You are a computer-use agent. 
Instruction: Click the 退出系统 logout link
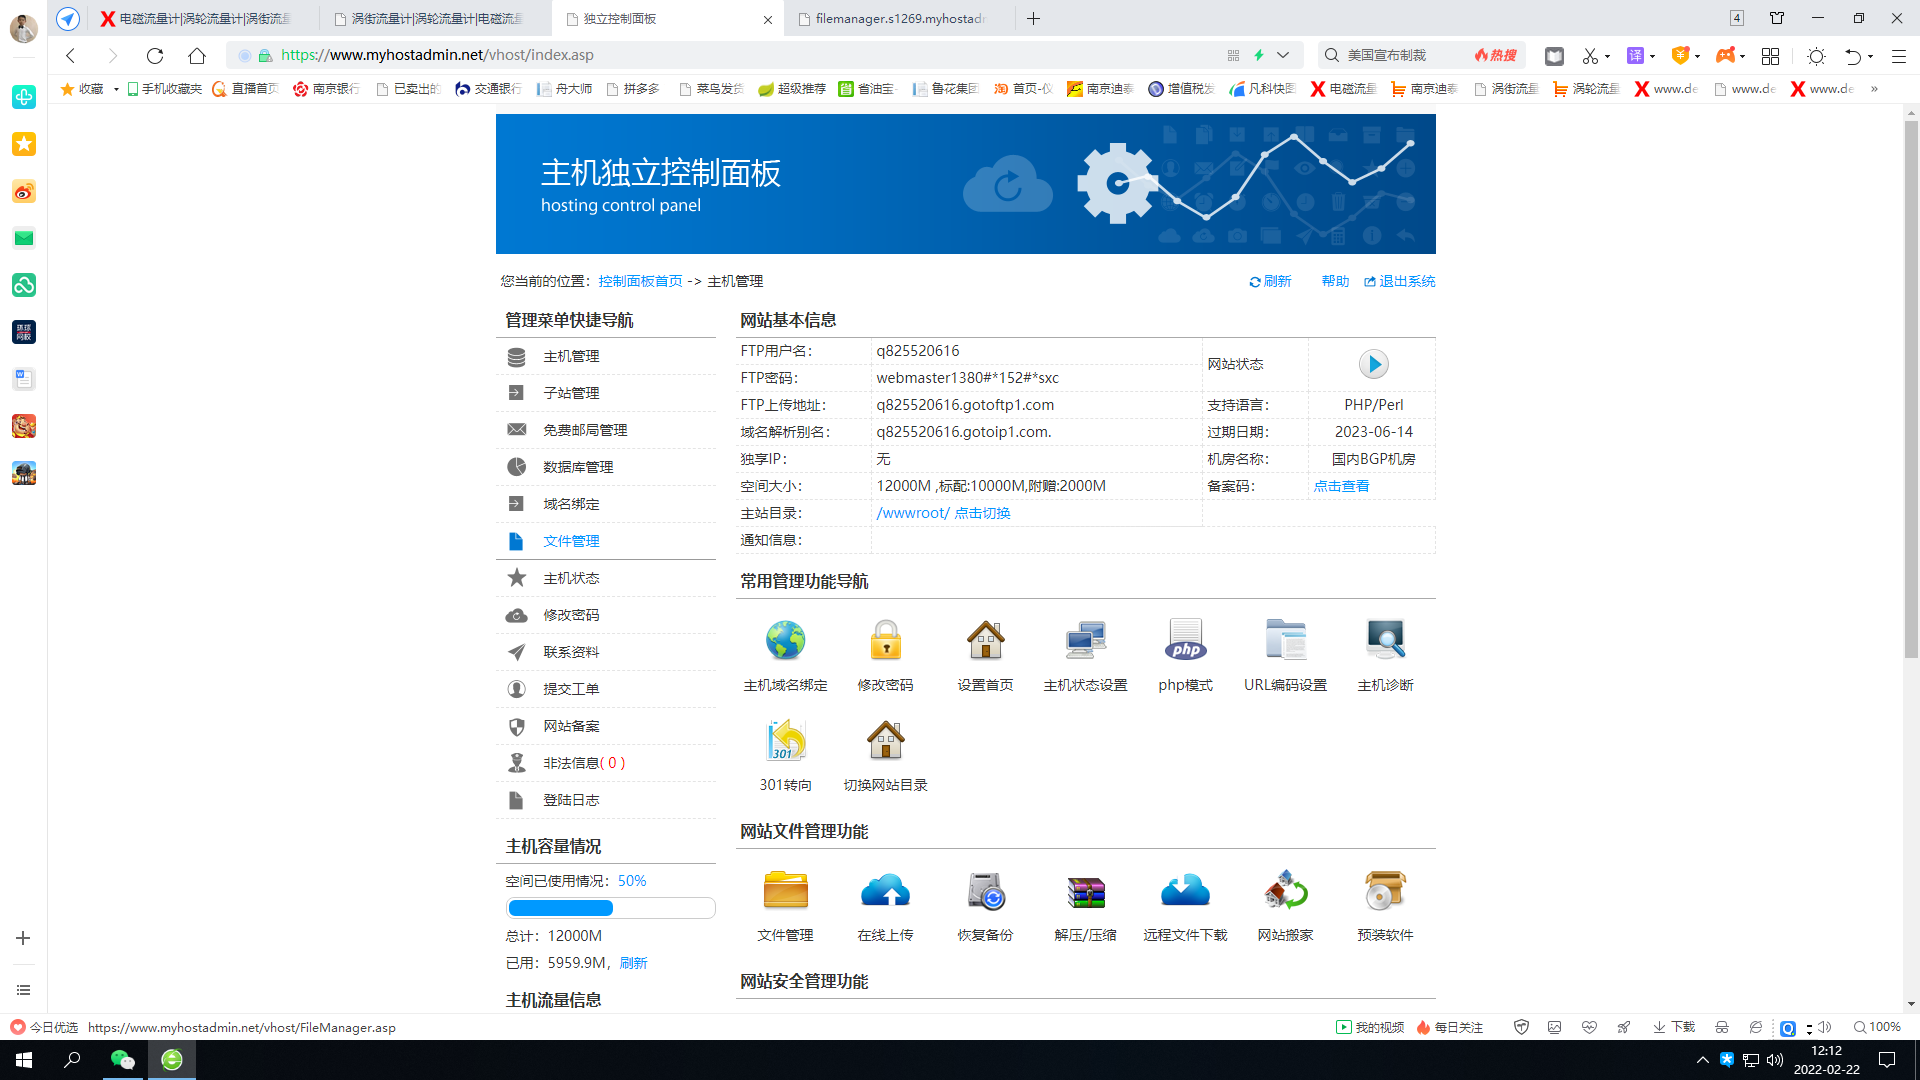click(1404, 281)
